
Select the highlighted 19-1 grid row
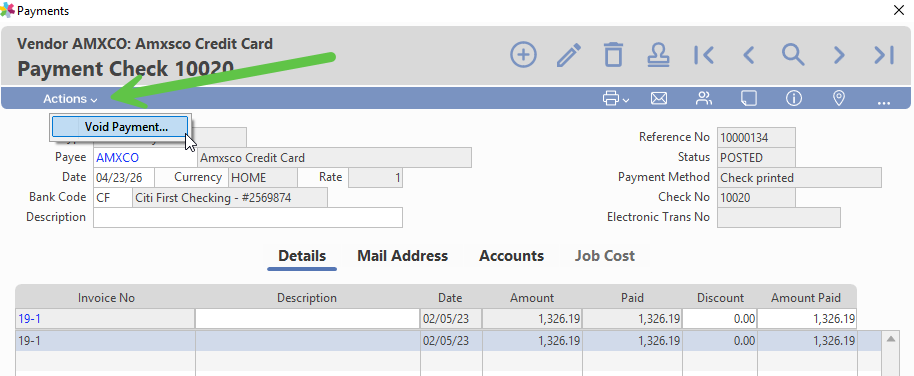point(448,340)
